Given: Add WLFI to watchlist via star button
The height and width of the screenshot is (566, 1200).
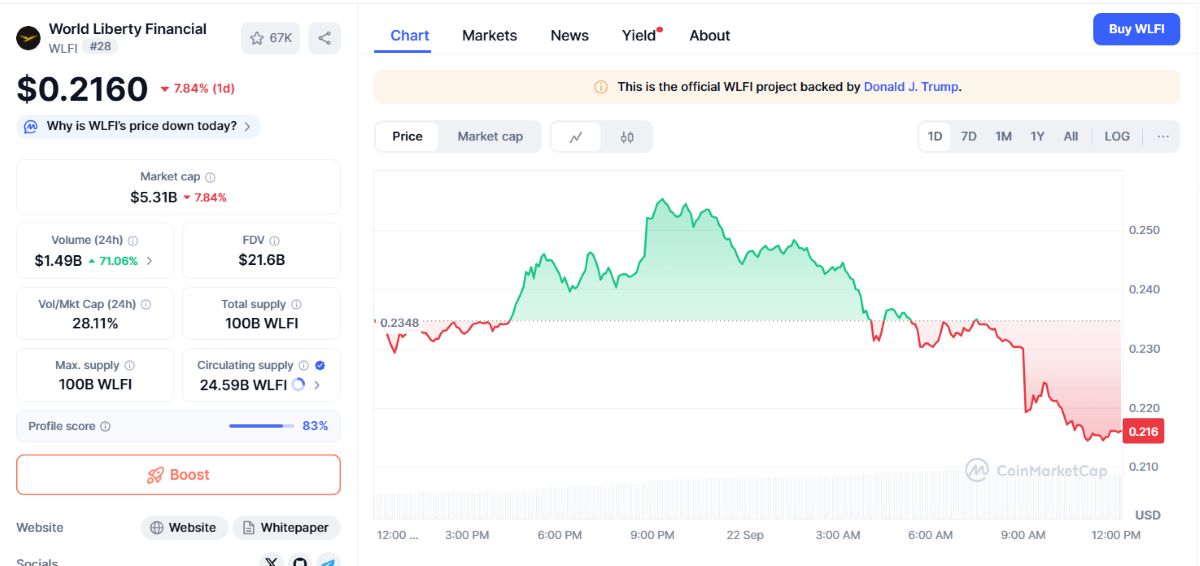Looking at the screenshot, I should (x=270, y=38).
